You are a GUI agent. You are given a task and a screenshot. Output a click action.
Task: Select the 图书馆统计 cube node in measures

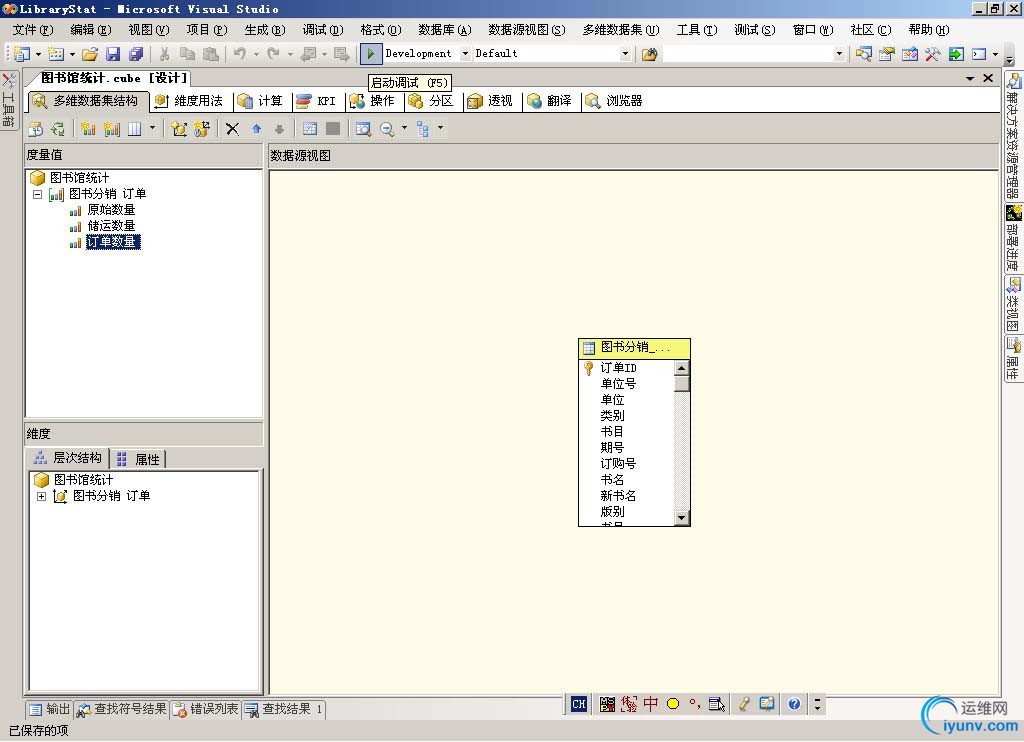tap(80, 178)
